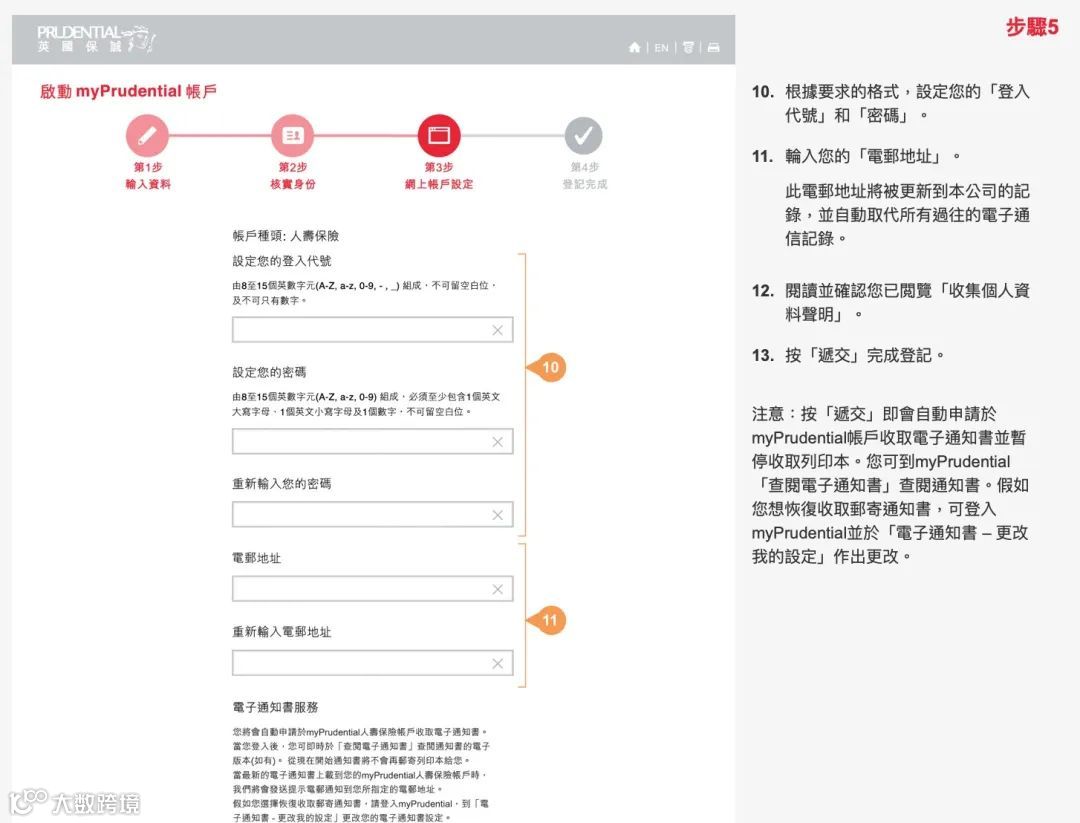
Task: Select the step 2 identity card icon
Action: point(293,136)
